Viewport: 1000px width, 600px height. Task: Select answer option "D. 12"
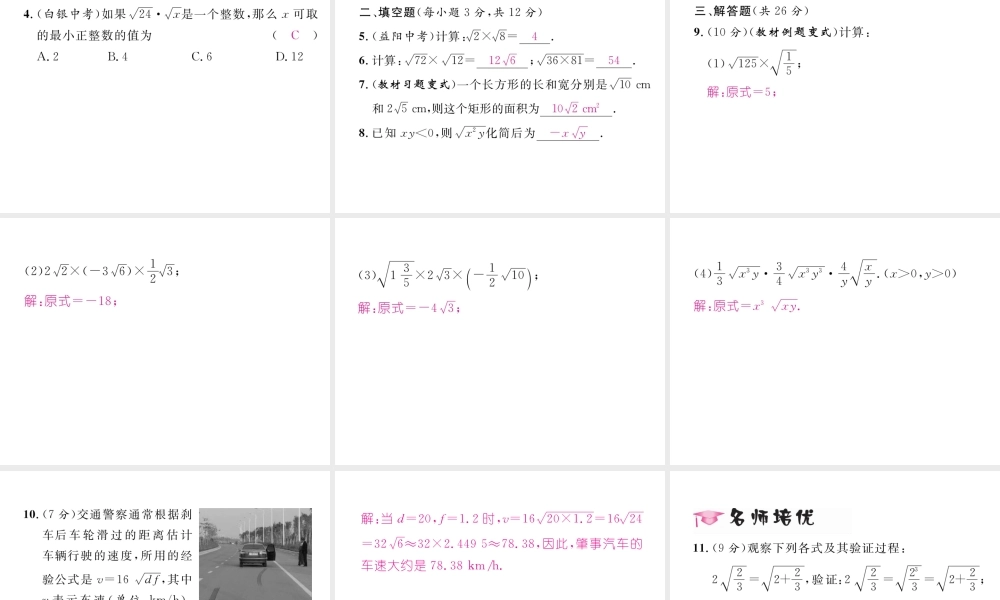pos(290,57)
